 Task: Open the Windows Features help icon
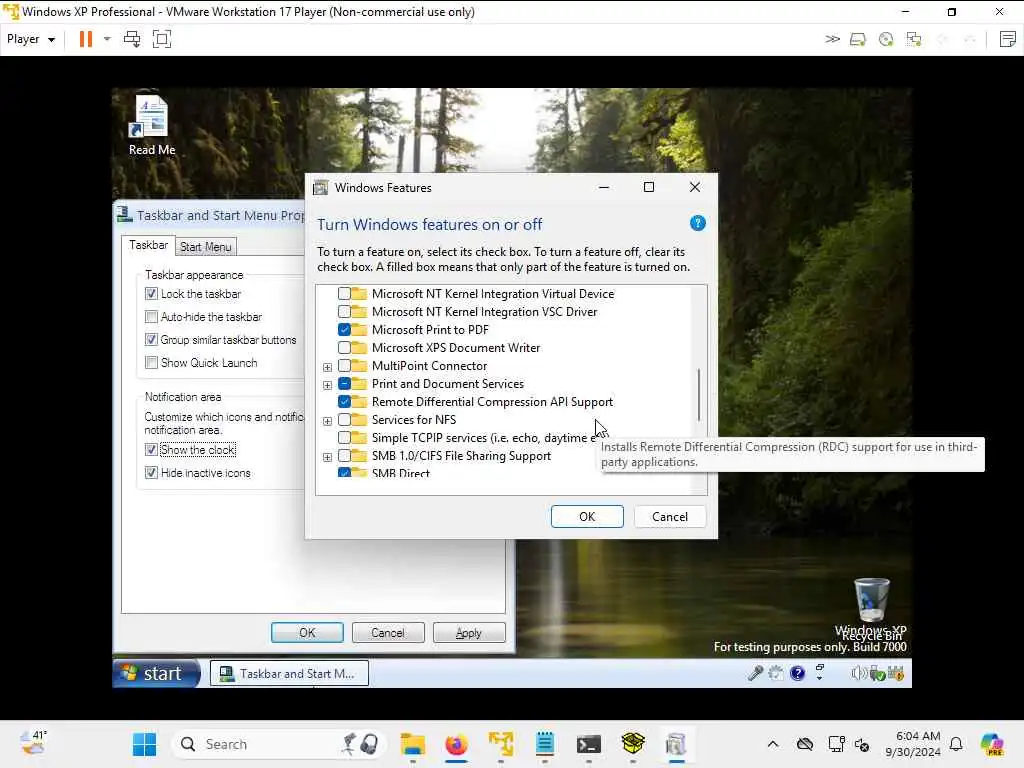(697, 223)
